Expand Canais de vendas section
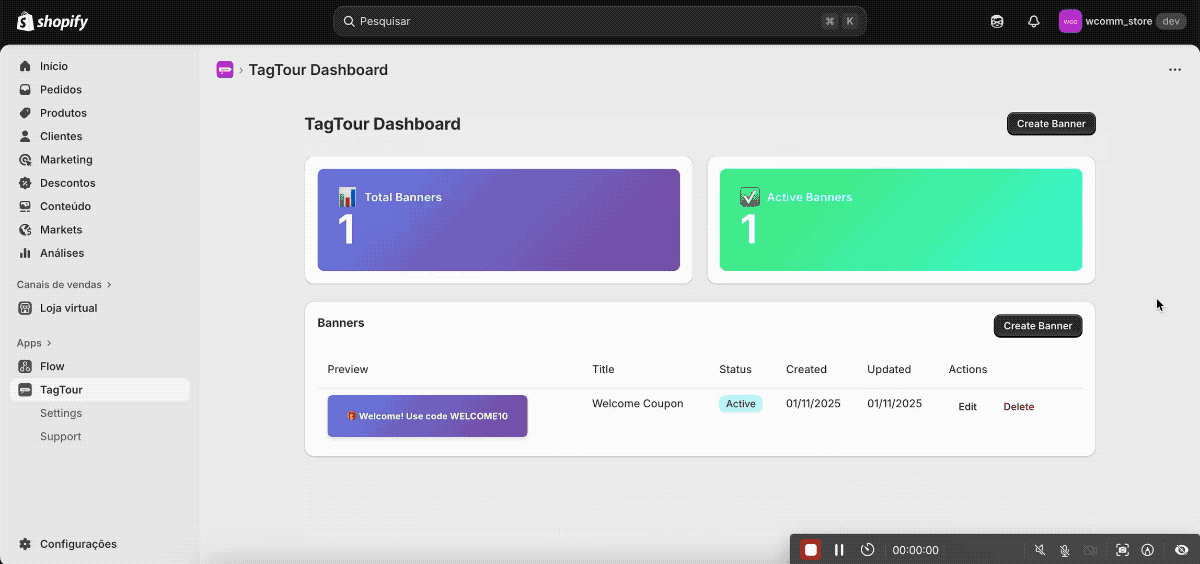Viewport: 1200px width, 564px height. coord(64,284)
